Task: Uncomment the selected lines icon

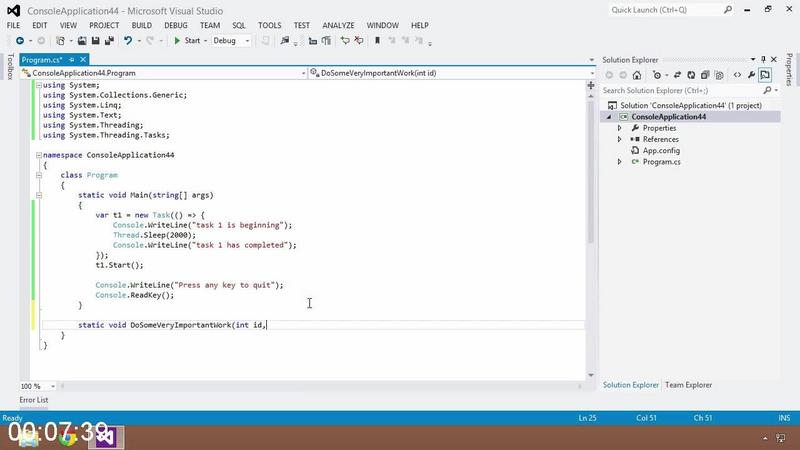Action: point(359,41)
